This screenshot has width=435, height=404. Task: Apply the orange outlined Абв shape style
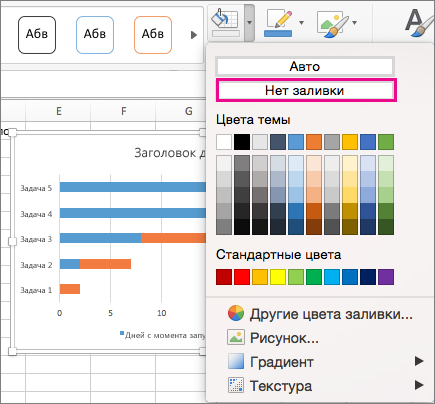(x=153, y=35)
